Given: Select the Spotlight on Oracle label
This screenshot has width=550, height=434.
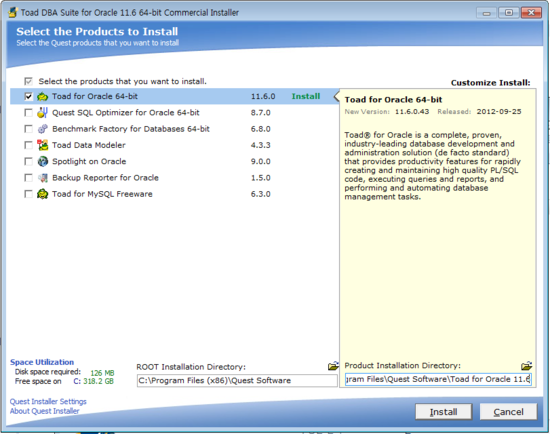Looking at the screenshot, I should (89, 161).
